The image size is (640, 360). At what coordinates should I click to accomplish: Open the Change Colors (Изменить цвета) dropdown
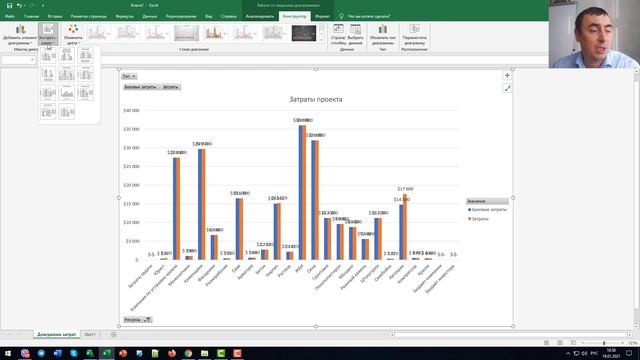73,34
